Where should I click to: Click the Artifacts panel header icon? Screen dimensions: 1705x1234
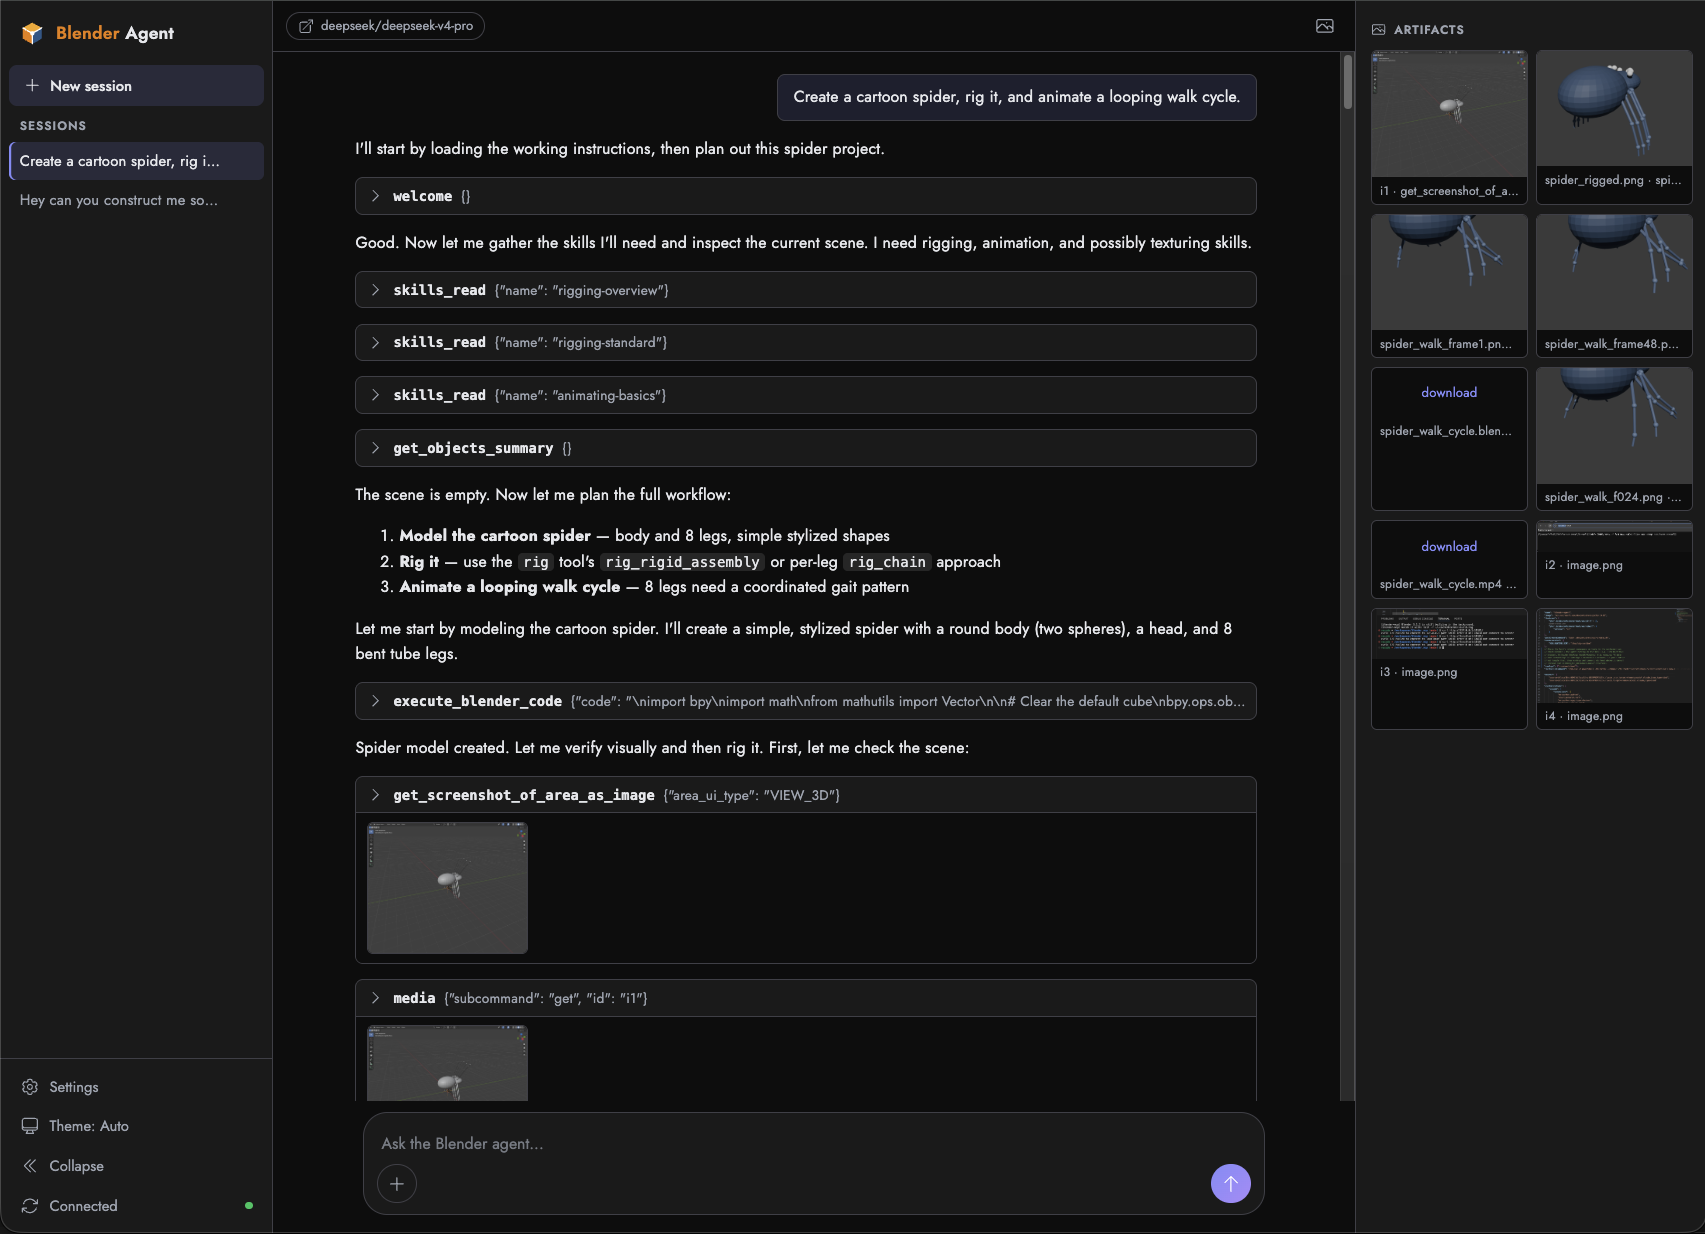click(x=1379, y=30)
